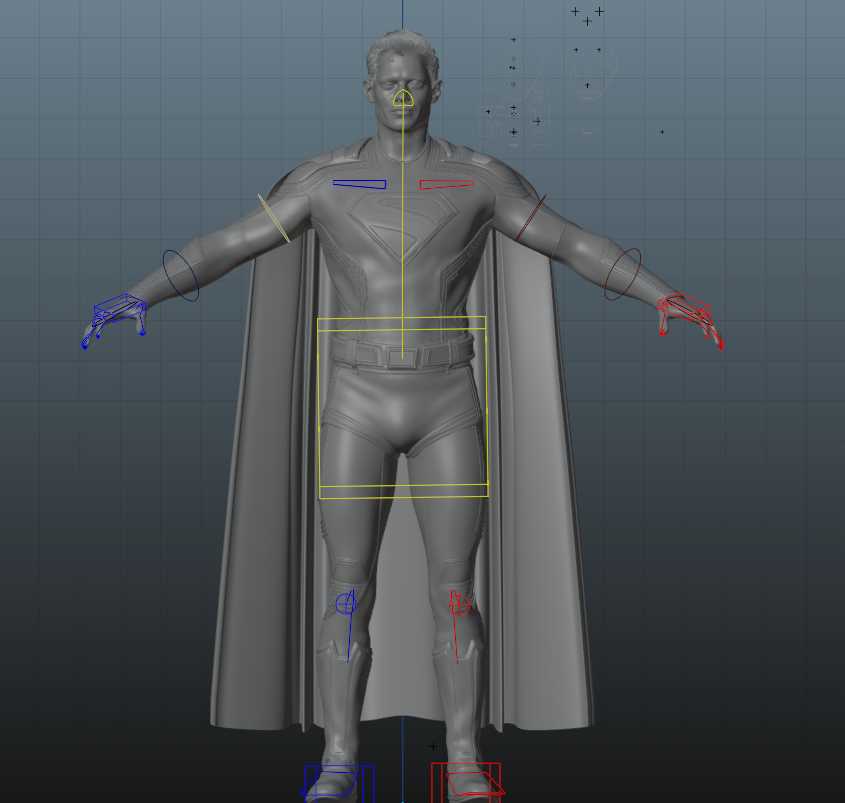
Task: Select the red knee pole-vector circle
Action: (460, 606)
